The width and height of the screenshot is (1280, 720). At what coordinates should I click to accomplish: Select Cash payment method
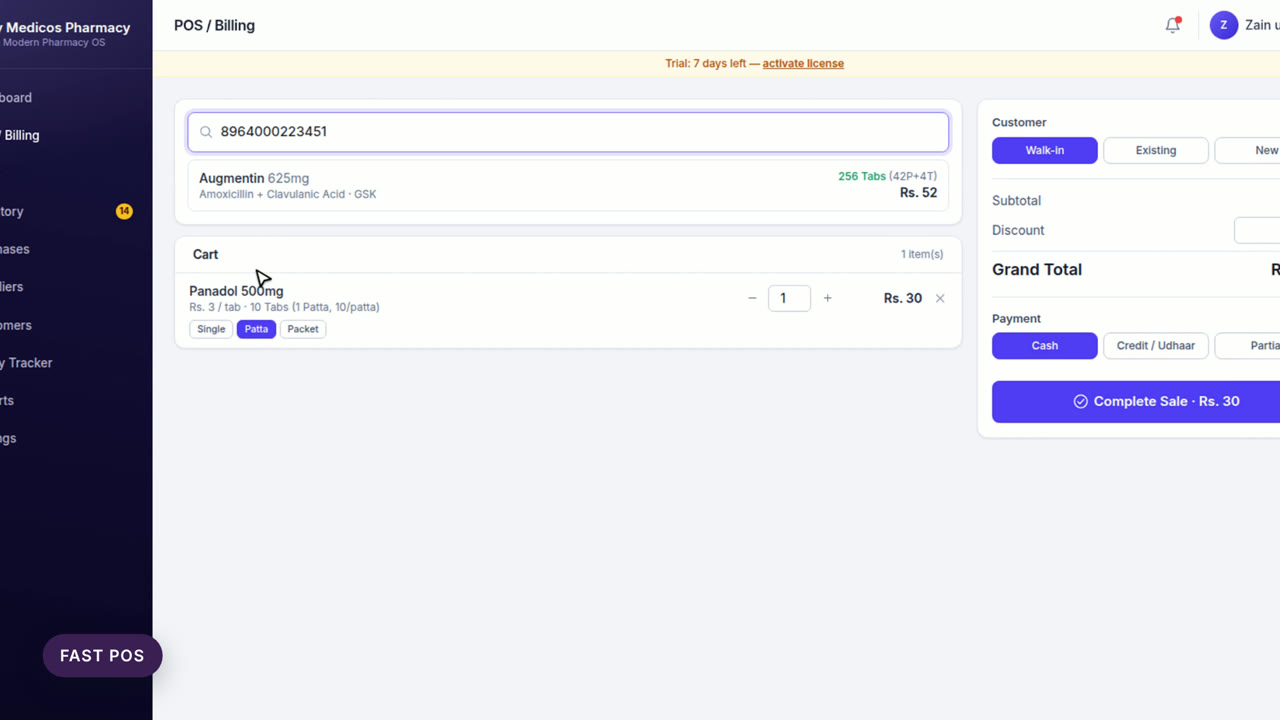click(1045, 345)
